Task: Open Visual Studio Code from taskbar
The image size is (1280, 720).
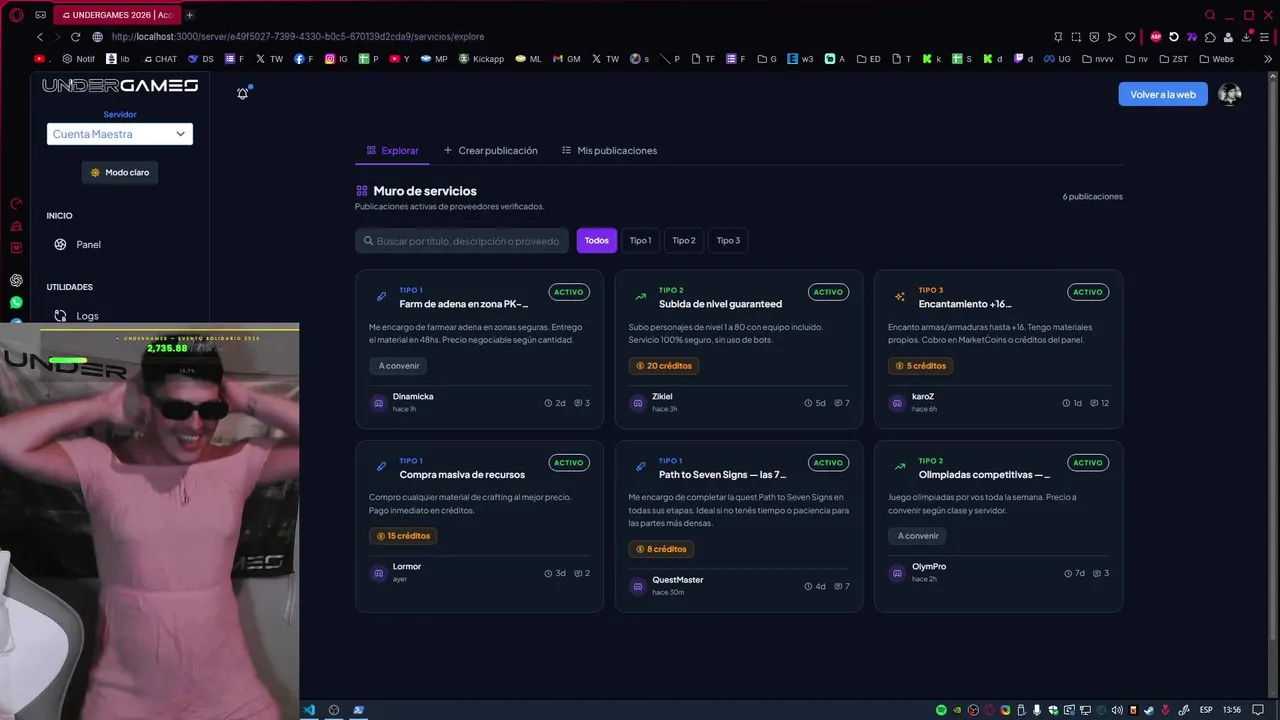Action: coord(309,710)
